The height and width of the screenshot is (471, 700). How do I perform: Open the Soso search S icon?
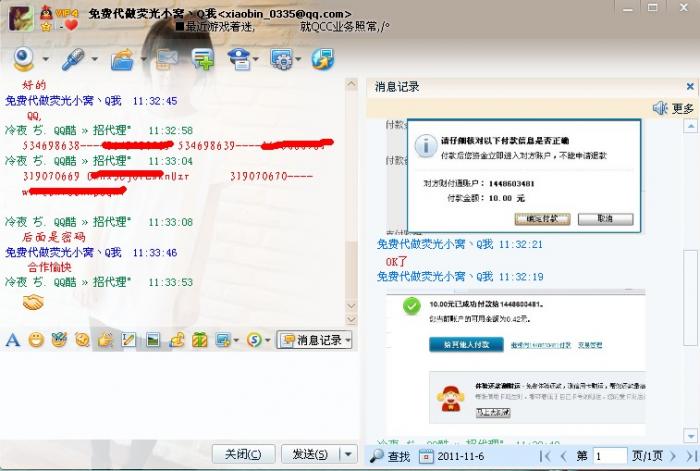click(254, 340)
